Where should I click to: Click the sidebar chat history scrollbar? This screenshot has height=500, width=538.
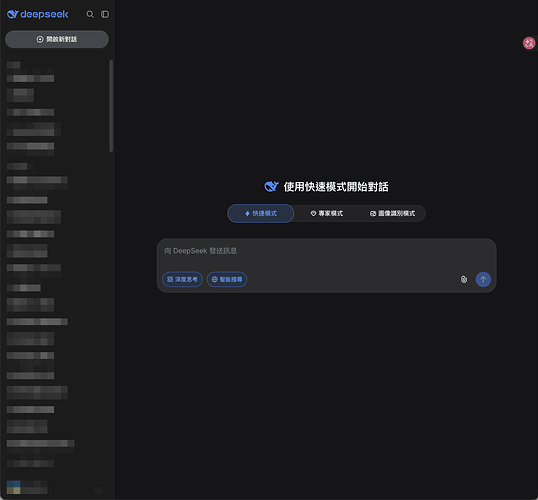pyautogui.click(x=111, y=106)
